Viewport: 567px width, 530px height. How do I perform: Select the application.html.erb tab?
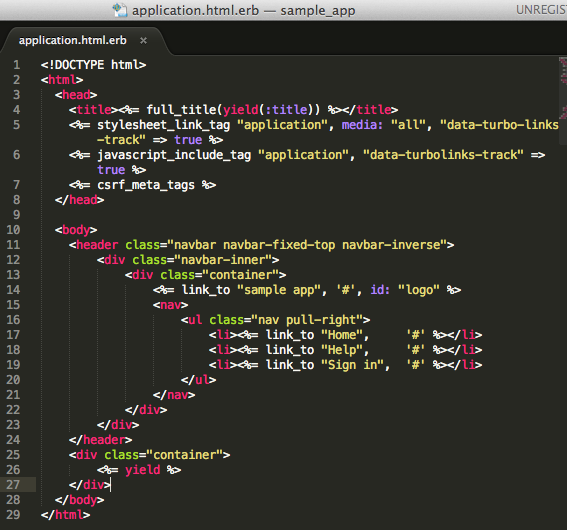73,40
